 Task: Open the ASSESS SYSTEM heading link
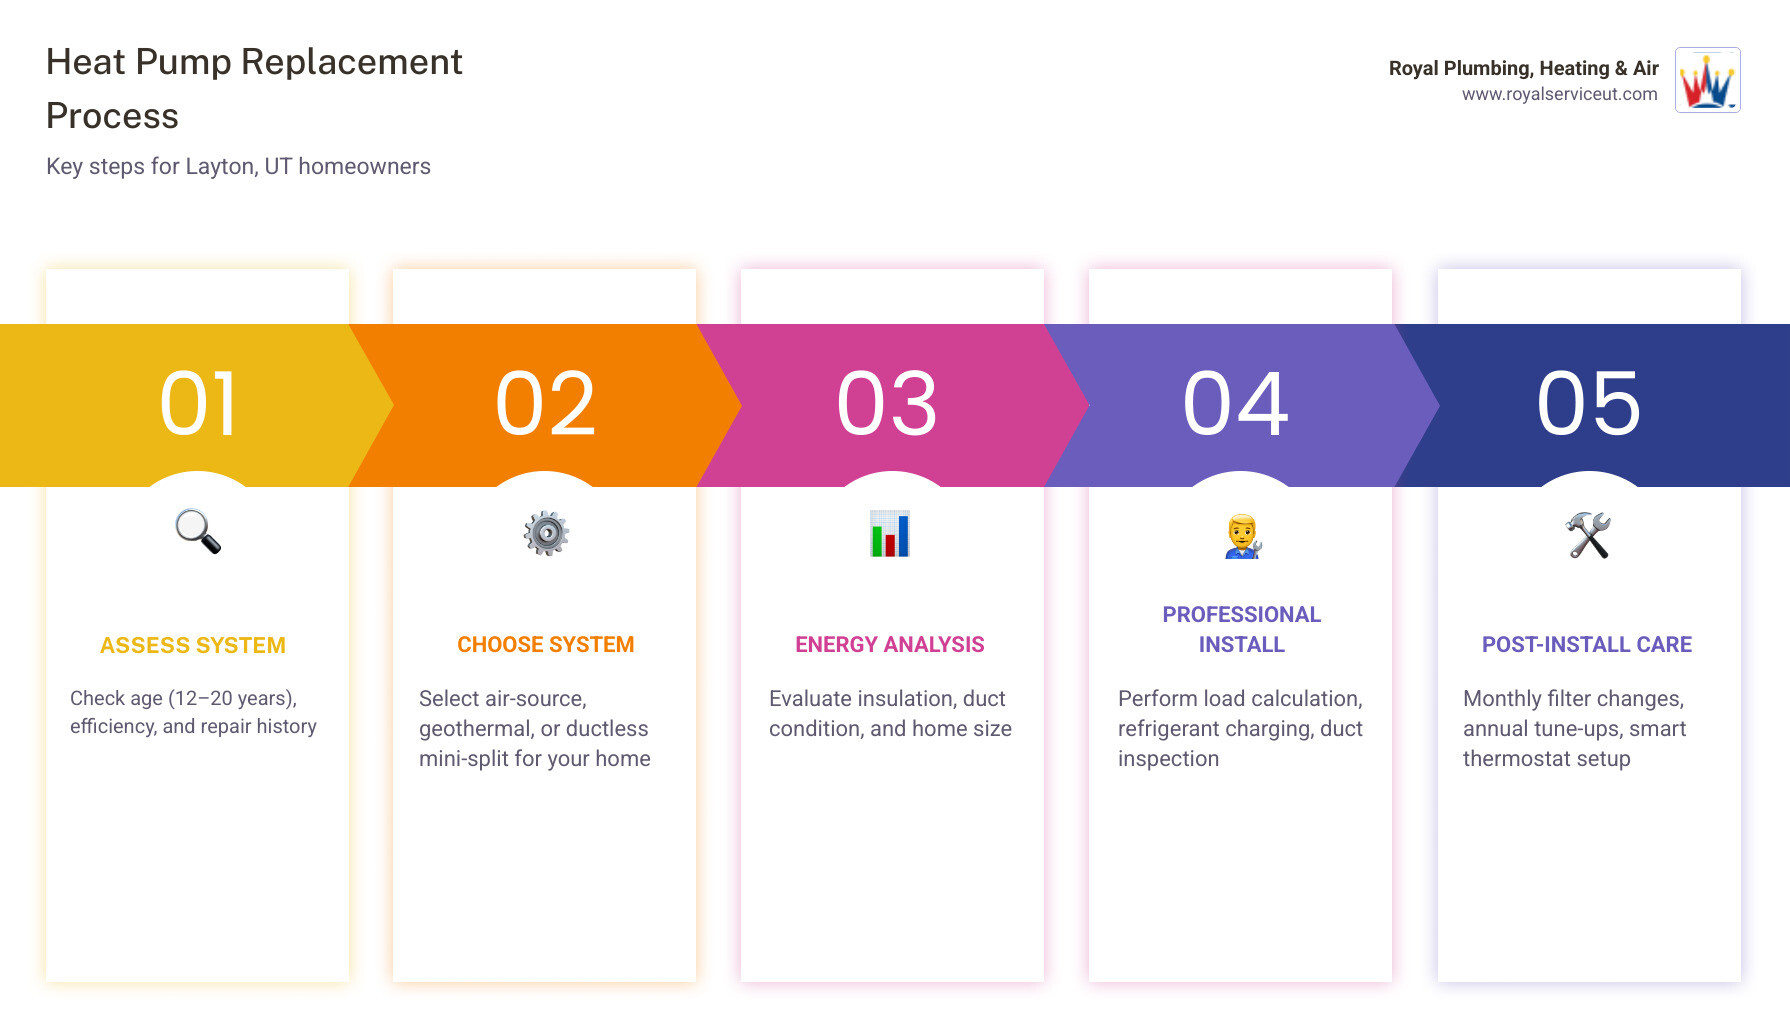[193, 645]
